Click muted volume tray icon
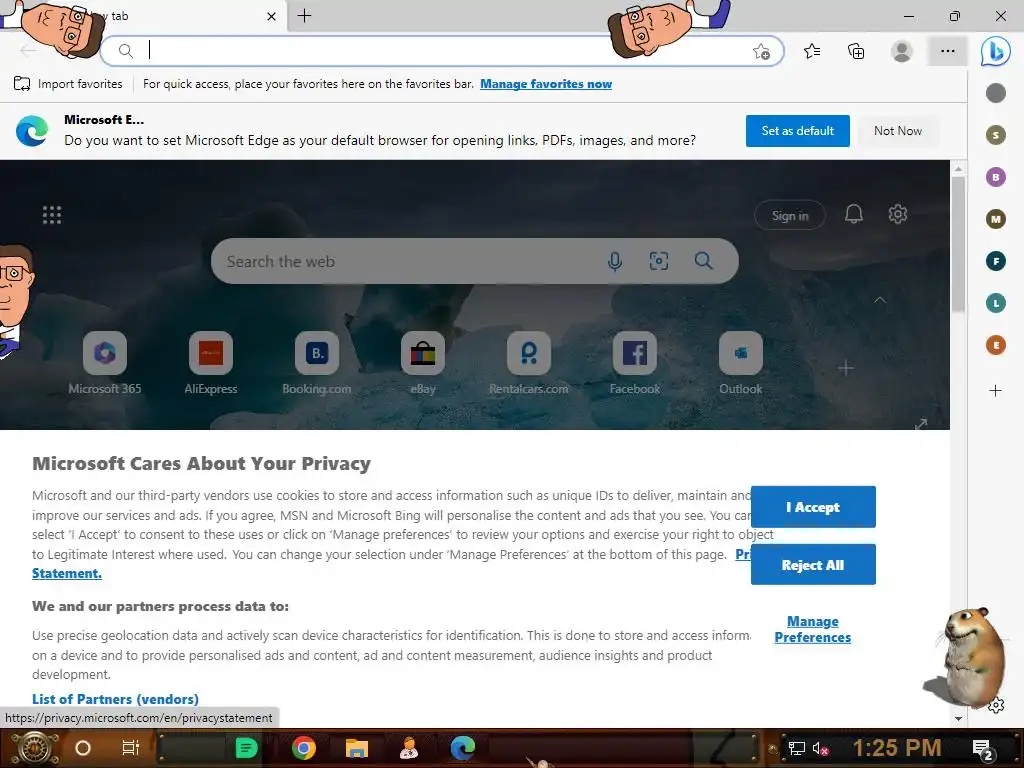Screen dimensions: 1024x768 pyautogui.click(x=820, y=748)
